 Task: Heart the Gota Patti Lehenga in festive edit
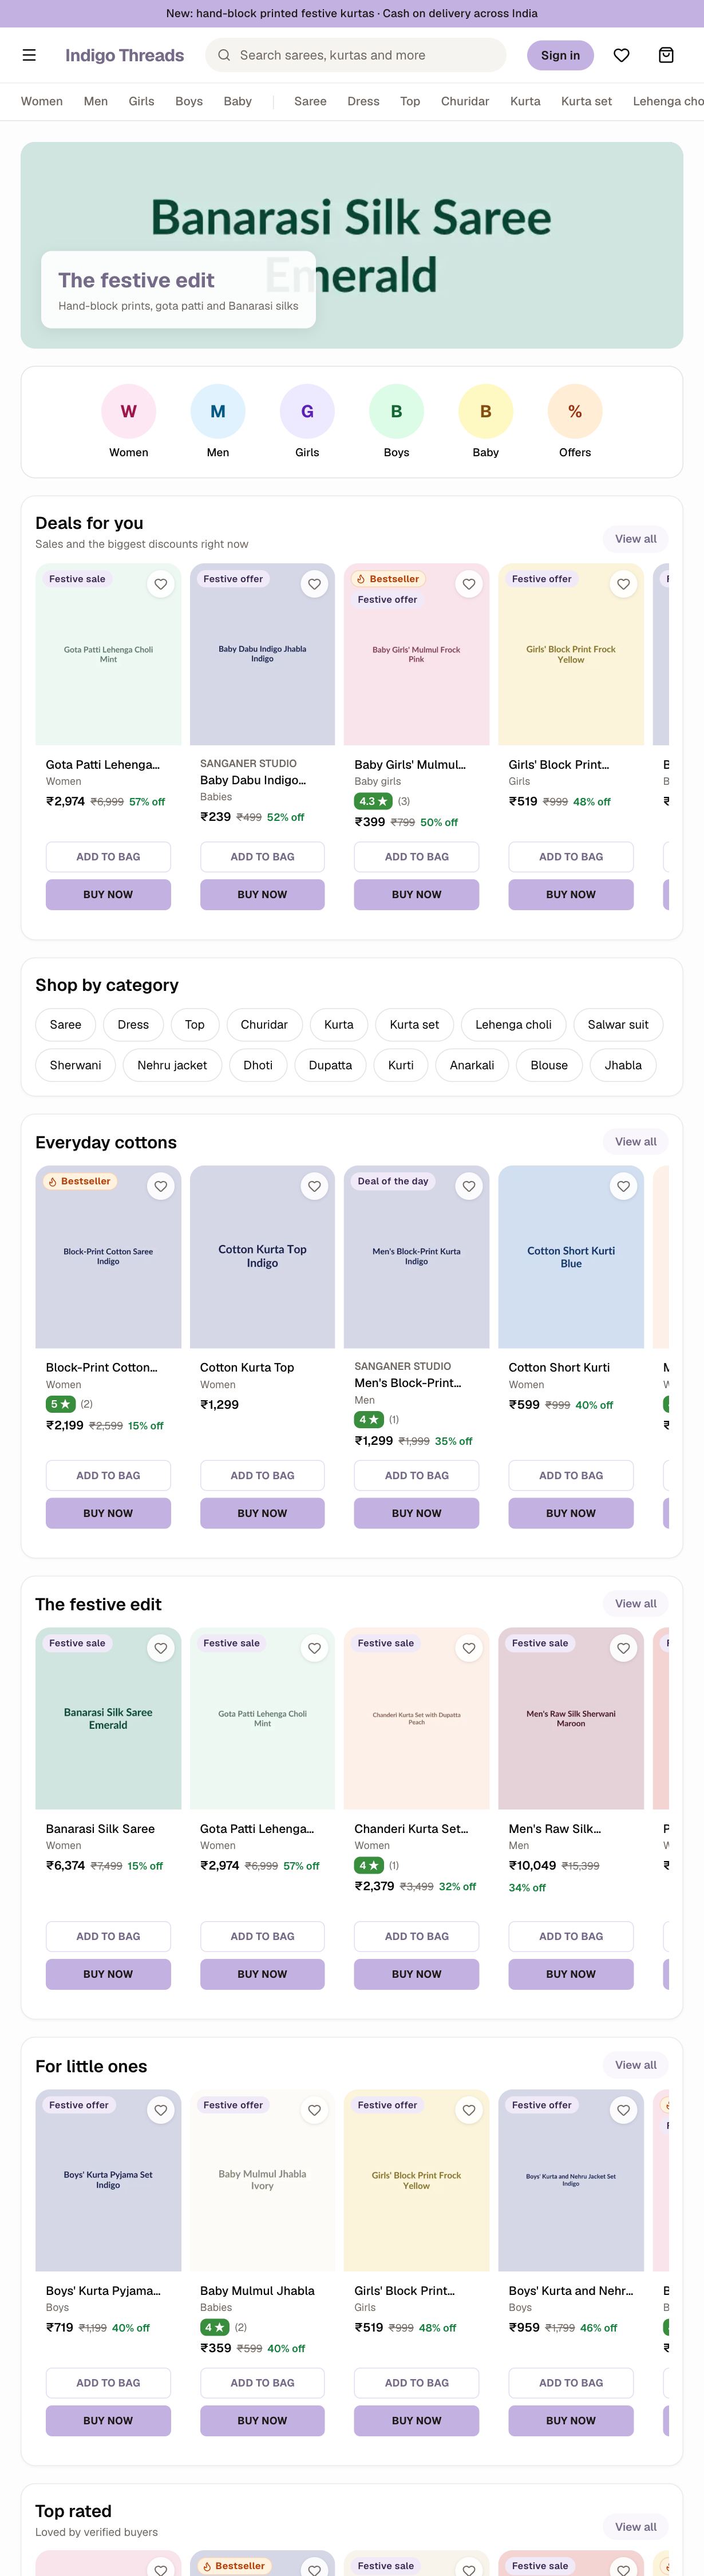314,1648
